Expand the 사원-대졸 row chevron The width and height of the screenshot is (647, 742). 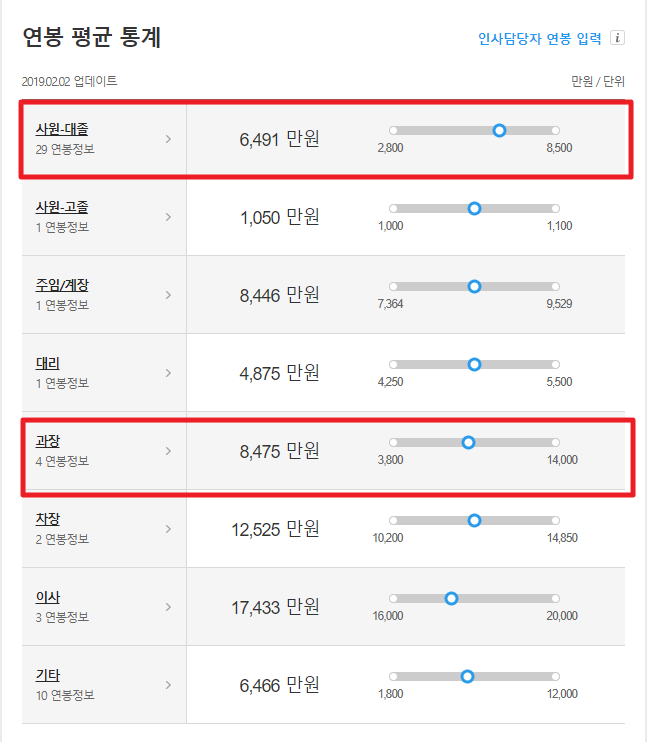click(x=168, y=139)
